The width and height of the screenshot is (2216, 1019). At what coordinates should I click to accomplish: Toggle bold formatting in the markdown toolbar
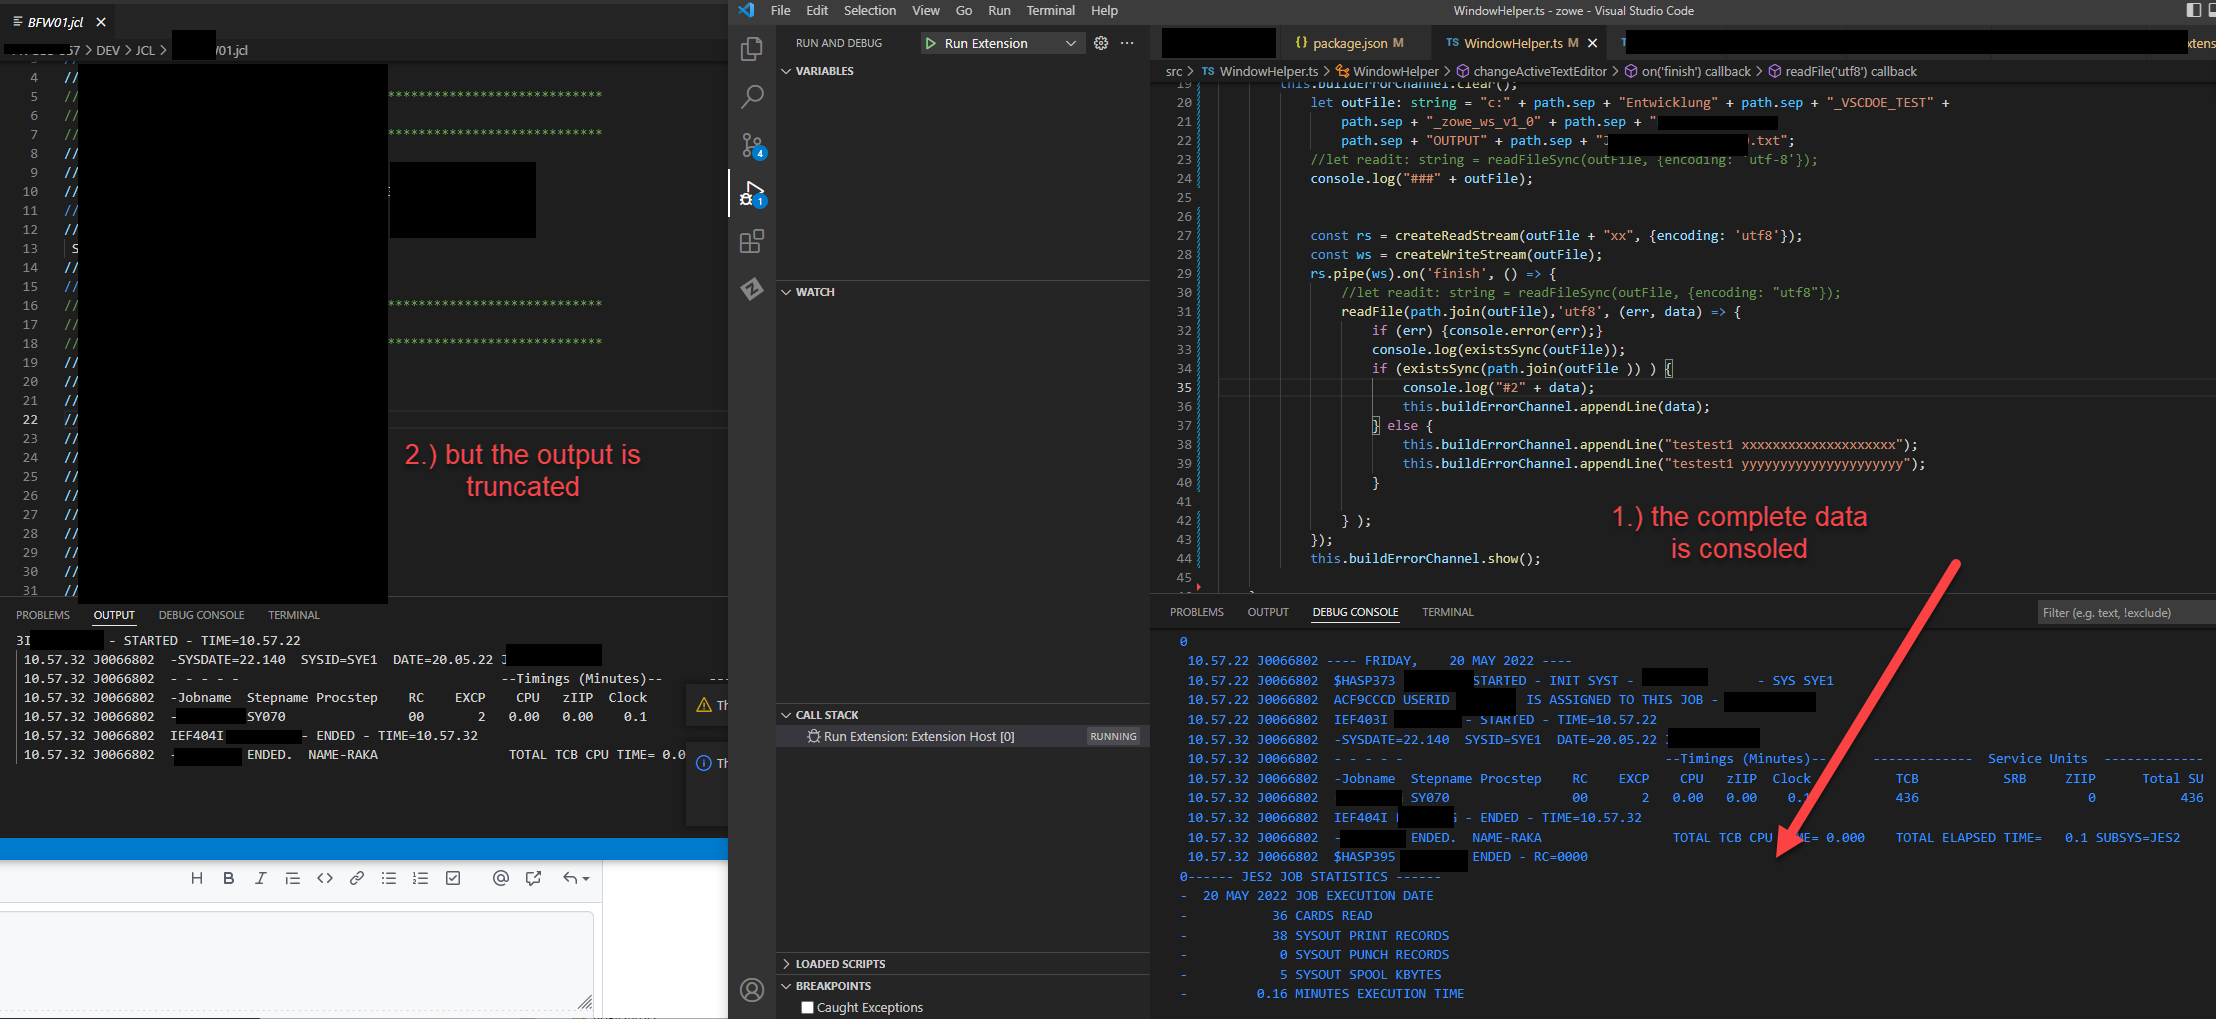tap(229, 878)
